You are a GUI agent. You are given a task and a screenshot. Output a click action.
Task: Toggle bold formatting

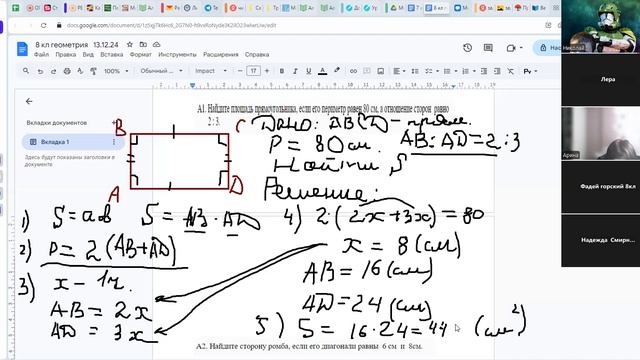click(282, 71)
